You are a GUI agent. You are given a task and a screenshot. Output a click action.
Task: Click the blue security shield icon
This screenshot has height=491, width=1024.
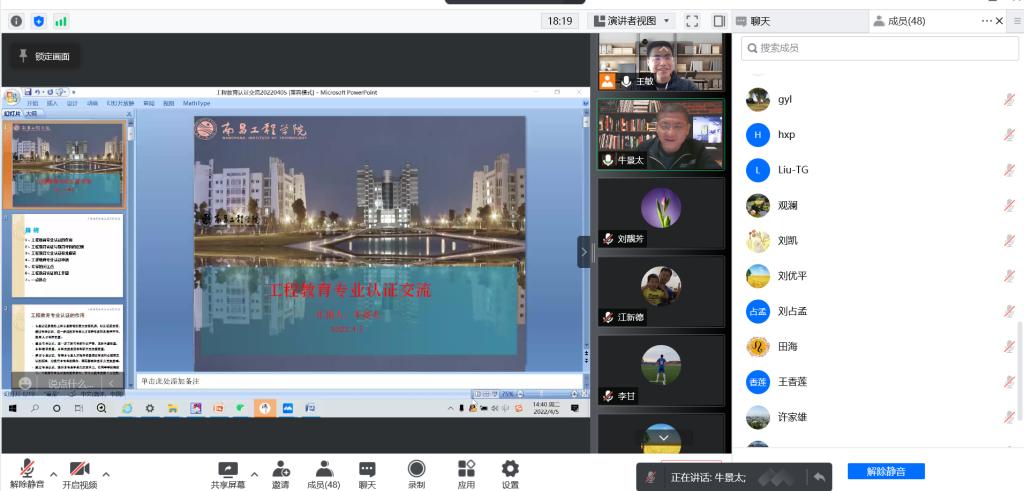click(39, 21)
